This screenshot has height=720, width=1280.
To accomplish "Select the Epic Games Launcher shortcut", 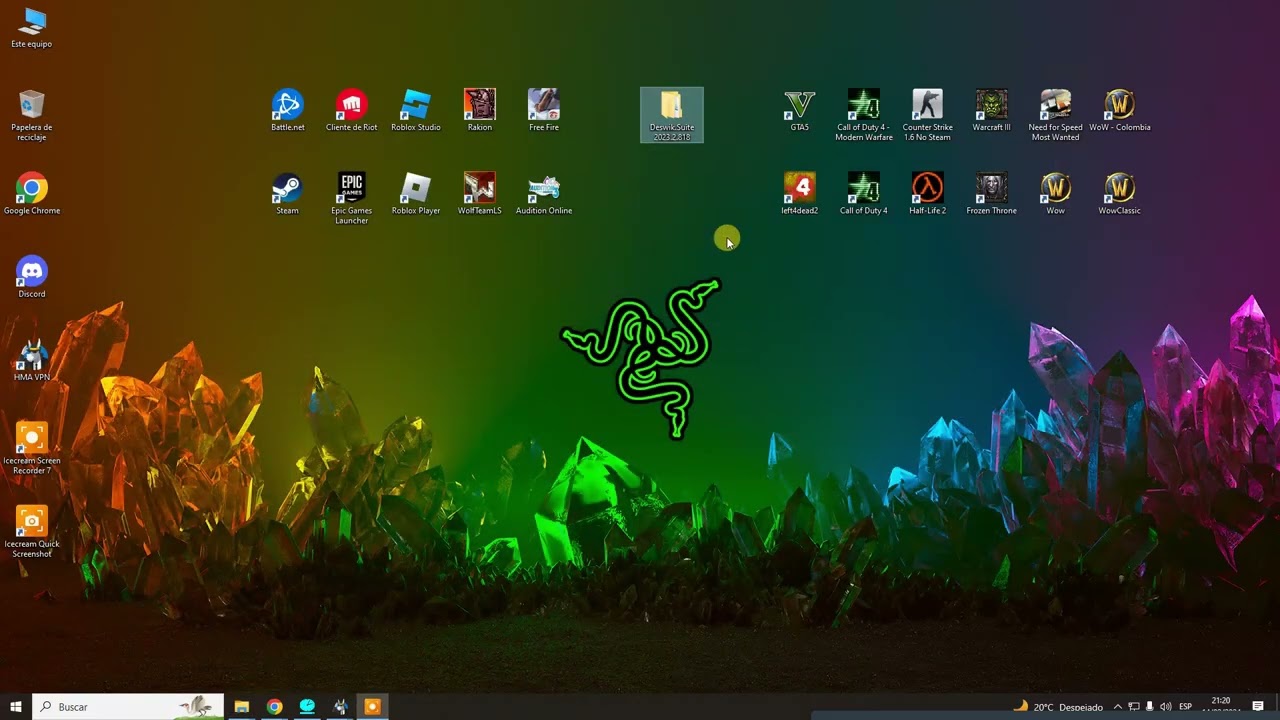I will point(352,198).
